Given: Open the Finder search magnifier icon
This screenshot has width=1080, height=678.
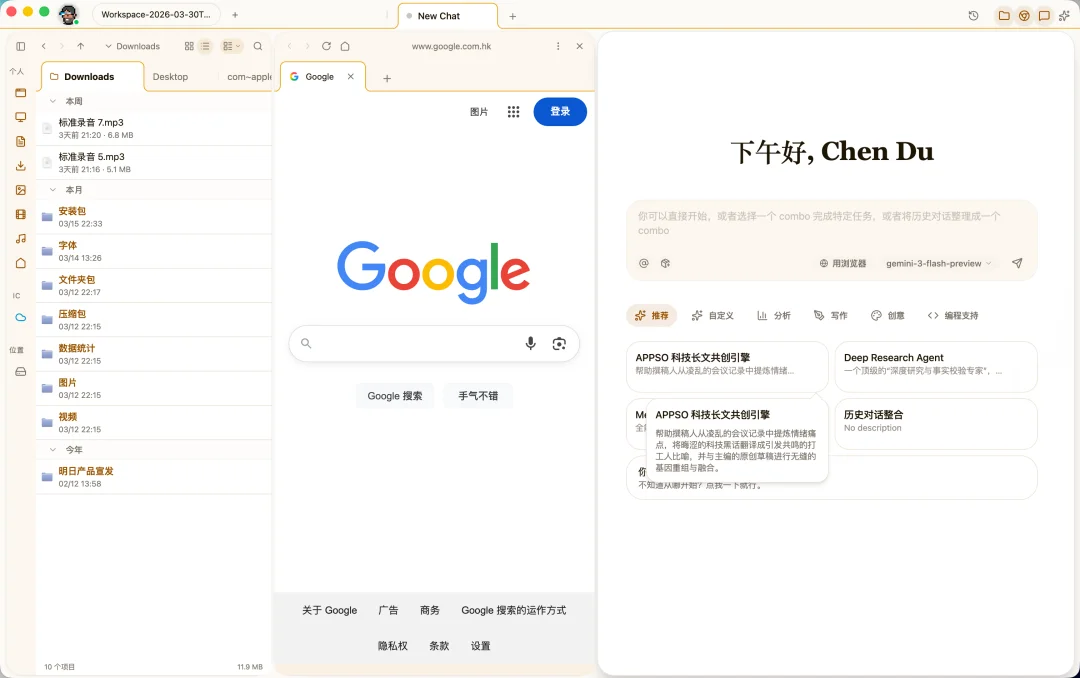Looking at the screenshot, I should coord(258,46).
